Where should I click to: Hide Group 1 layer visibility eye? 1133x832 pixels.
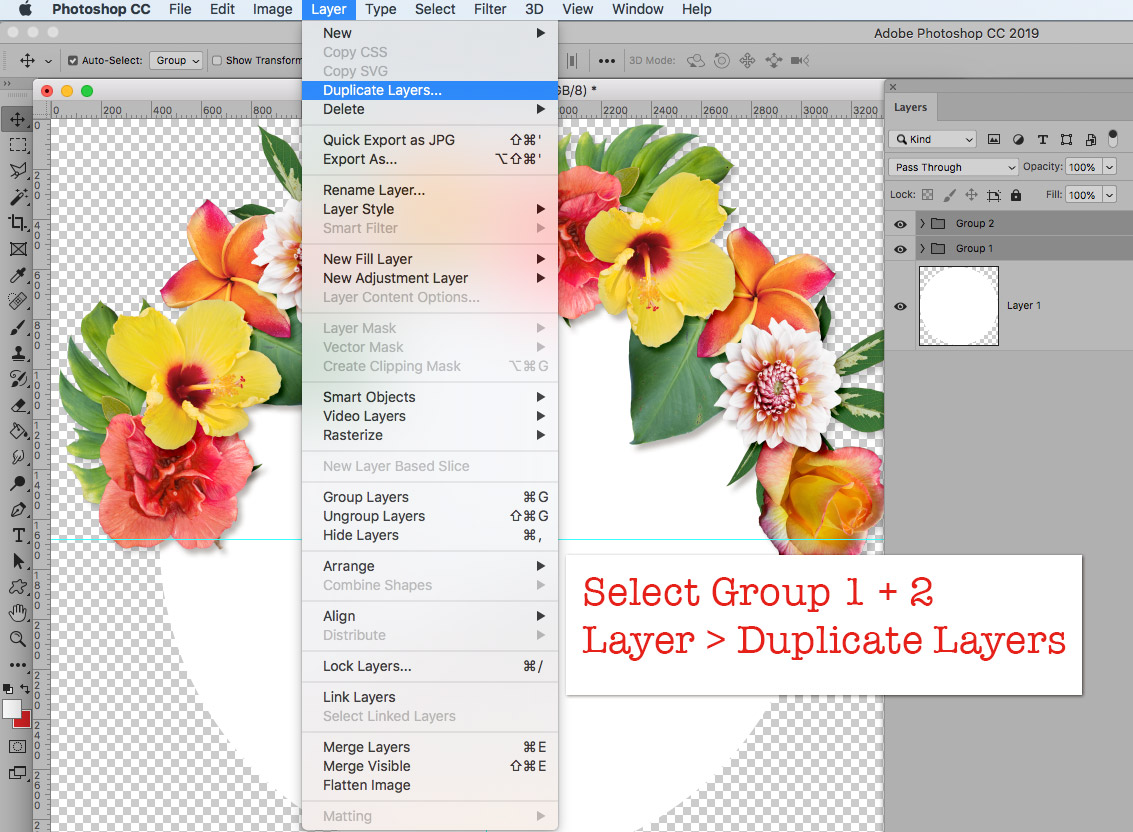point(900,249)
